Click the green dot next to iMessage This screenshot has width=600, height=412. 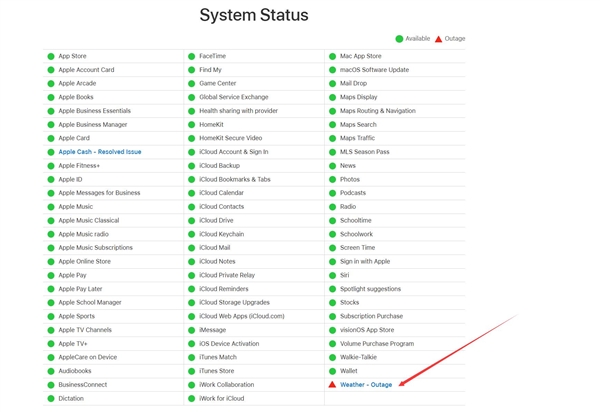pos(191,329)
